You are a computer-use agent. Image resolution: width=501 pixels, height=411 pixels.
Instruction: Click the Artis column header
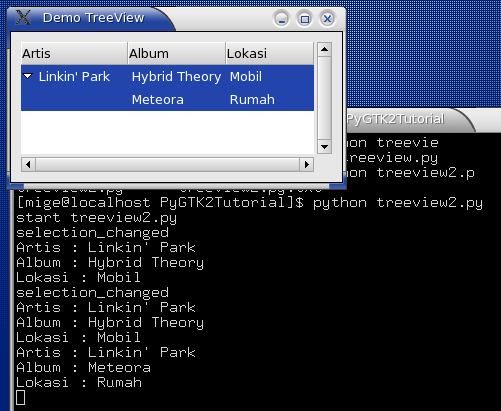[x=74, y=53]
